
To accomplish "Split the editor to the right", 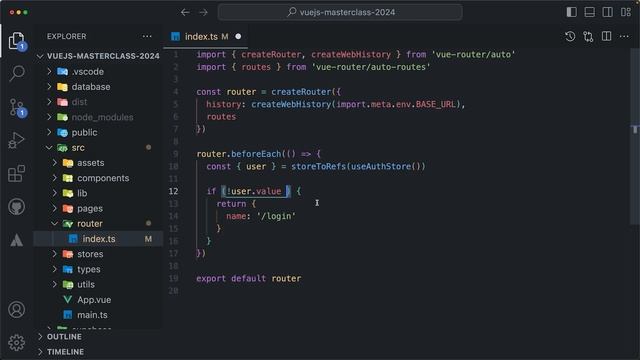I will (x=607, y=37).
